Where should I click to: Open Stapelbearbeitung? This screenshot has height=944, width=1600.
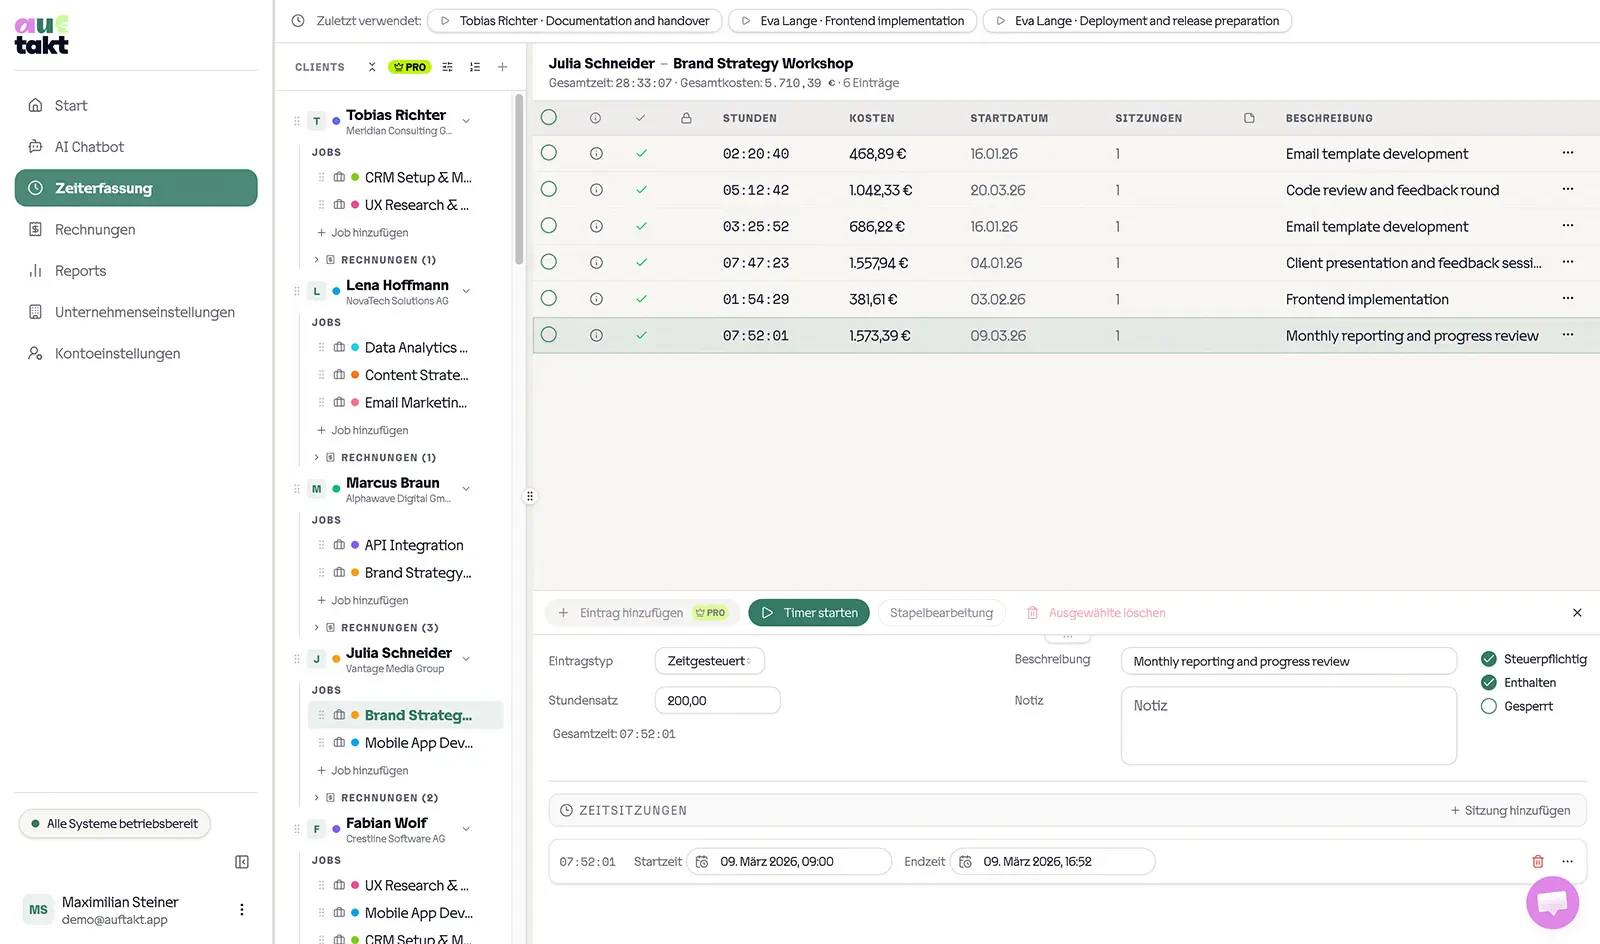coord(941,612)
